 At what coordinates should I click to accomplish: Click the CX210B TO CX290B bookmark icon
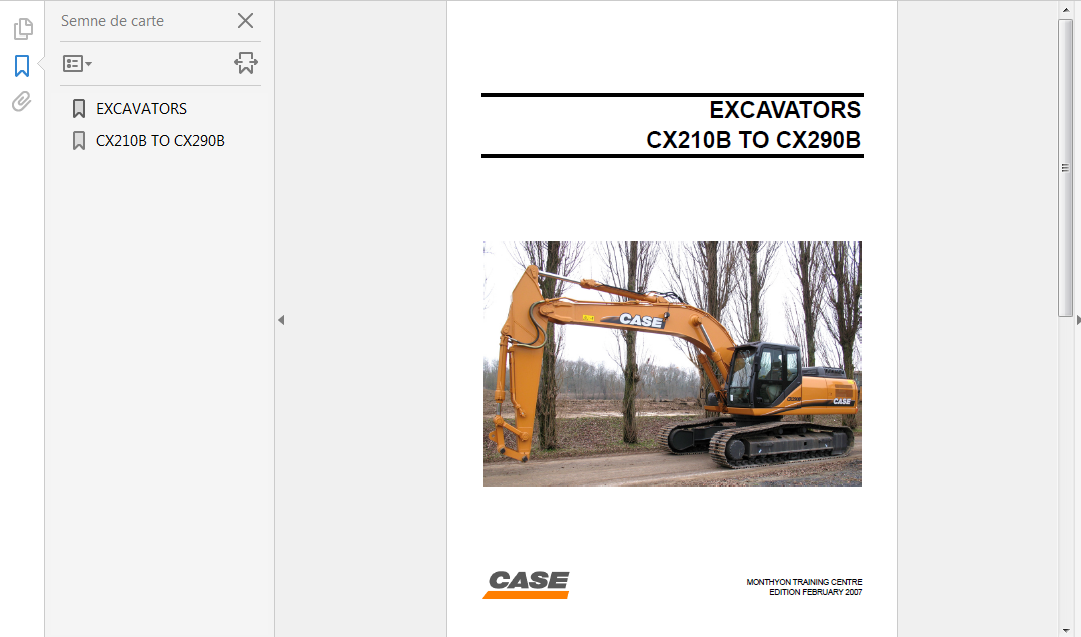pyautogui.click(x=79, y=141)
